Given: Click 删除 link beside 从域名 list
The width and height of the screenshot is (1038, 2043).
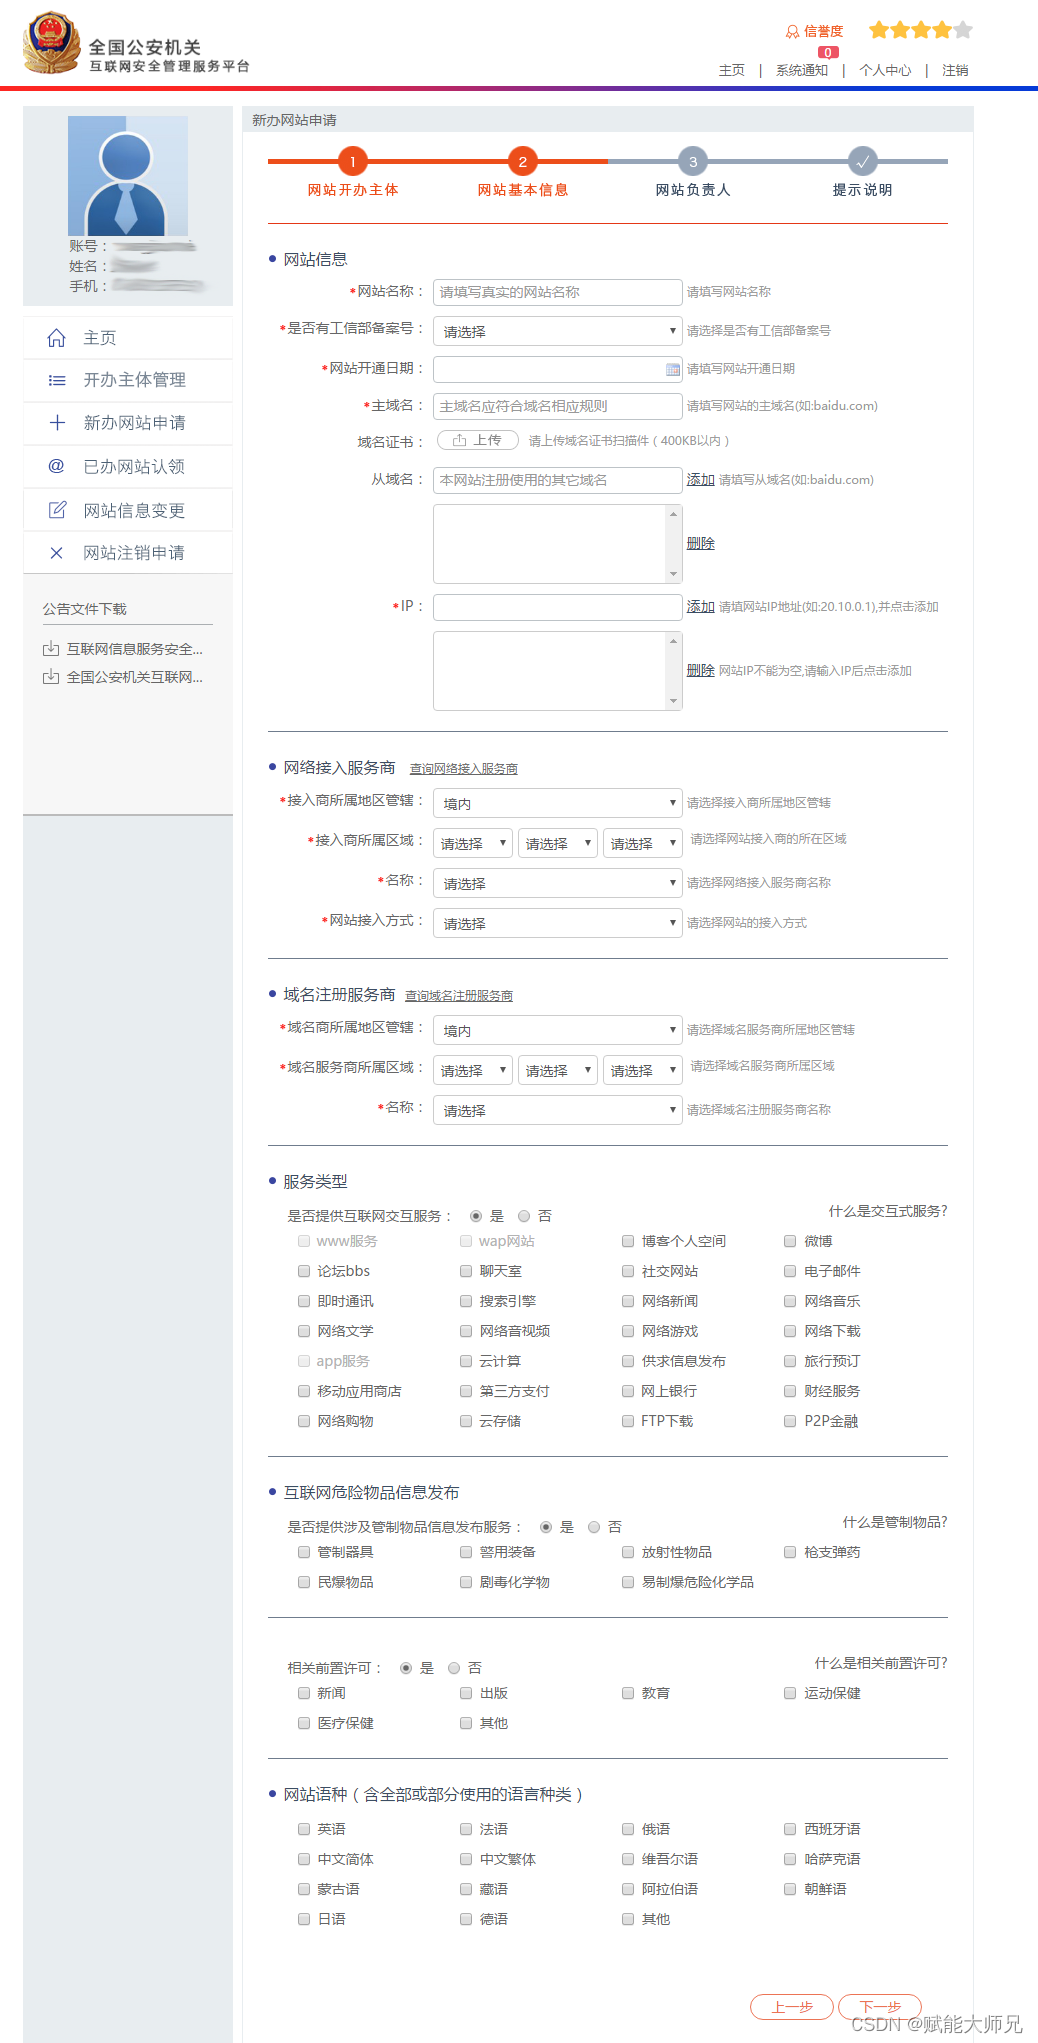Looking at the screenshot, I should tap(701, 543).
